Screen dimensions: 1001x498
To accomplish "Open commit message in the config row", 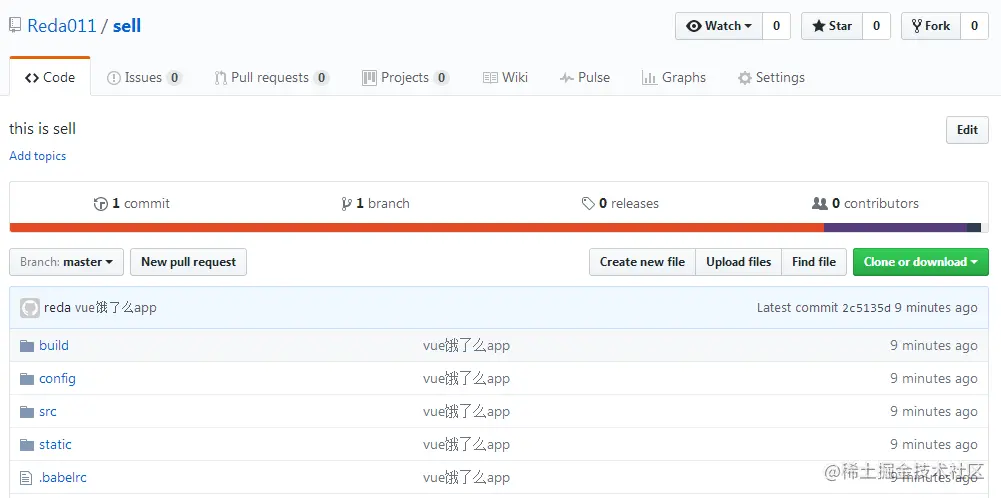I will point(466,379).
